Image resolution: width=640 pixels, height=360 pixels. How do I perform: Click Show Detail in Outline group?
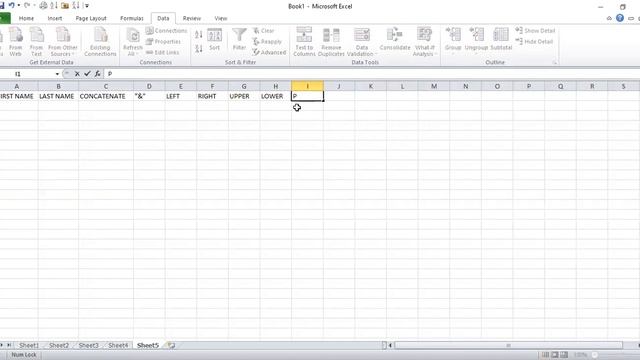[x=535, y=31]
